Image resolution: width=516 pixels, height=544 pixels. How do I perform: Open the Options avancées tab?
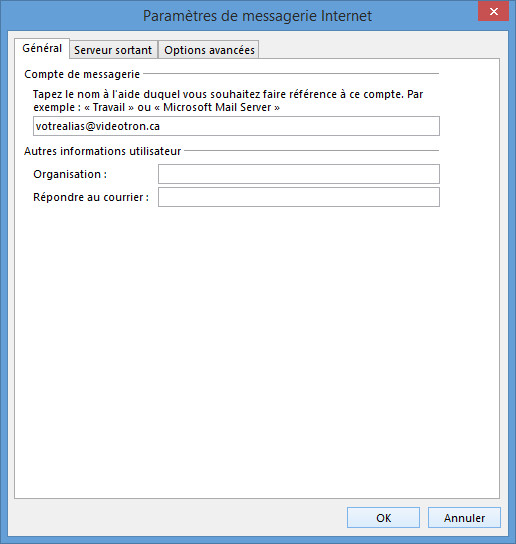tap(209, 50)
